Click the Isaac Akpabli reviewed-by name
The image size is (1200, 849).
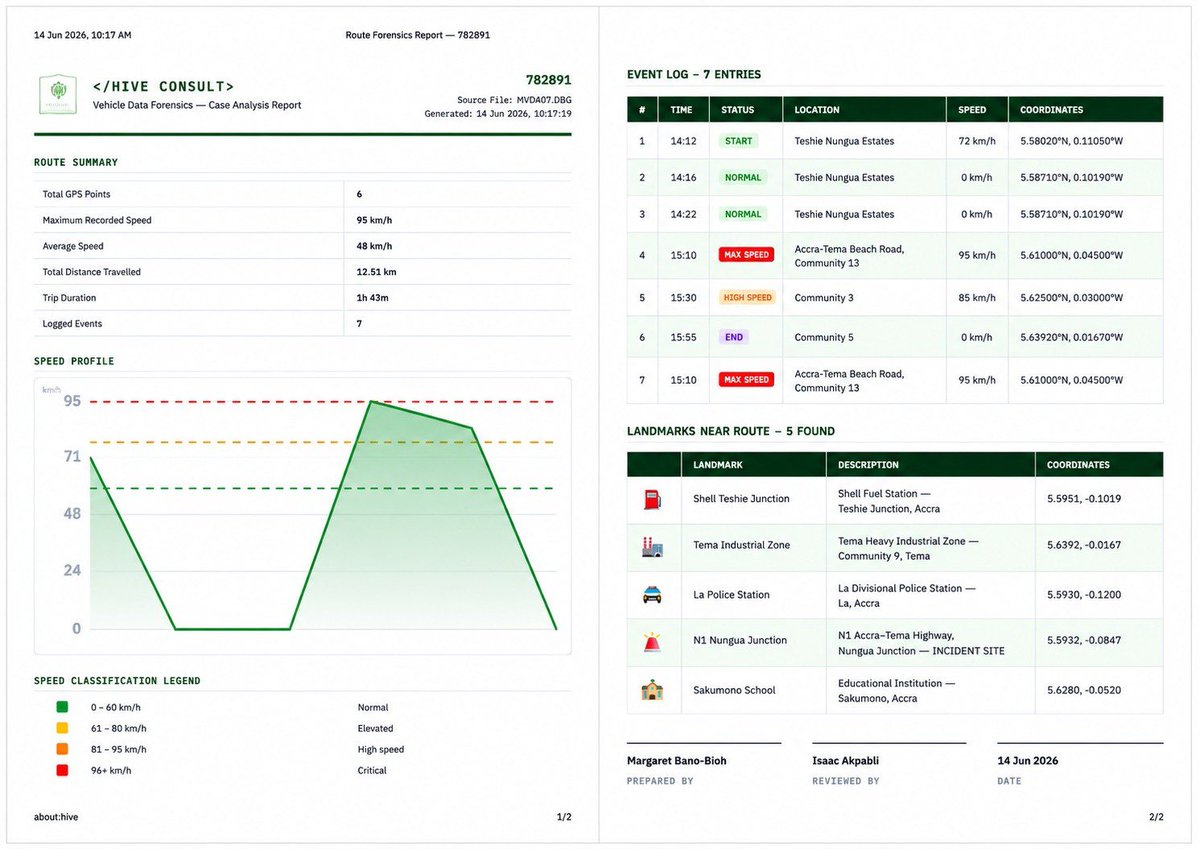(x=846, y=761)
